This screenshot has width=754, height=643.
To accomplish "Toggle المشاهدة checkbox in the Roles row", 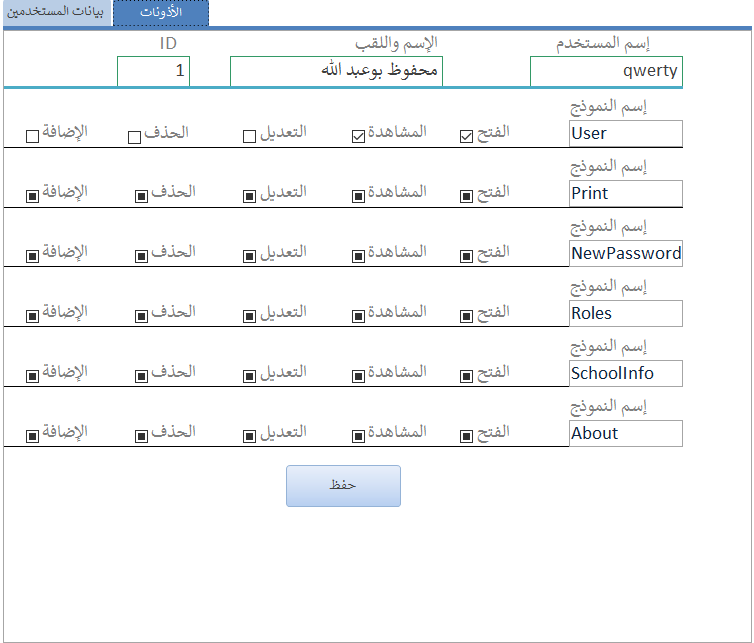I will 358,316.
